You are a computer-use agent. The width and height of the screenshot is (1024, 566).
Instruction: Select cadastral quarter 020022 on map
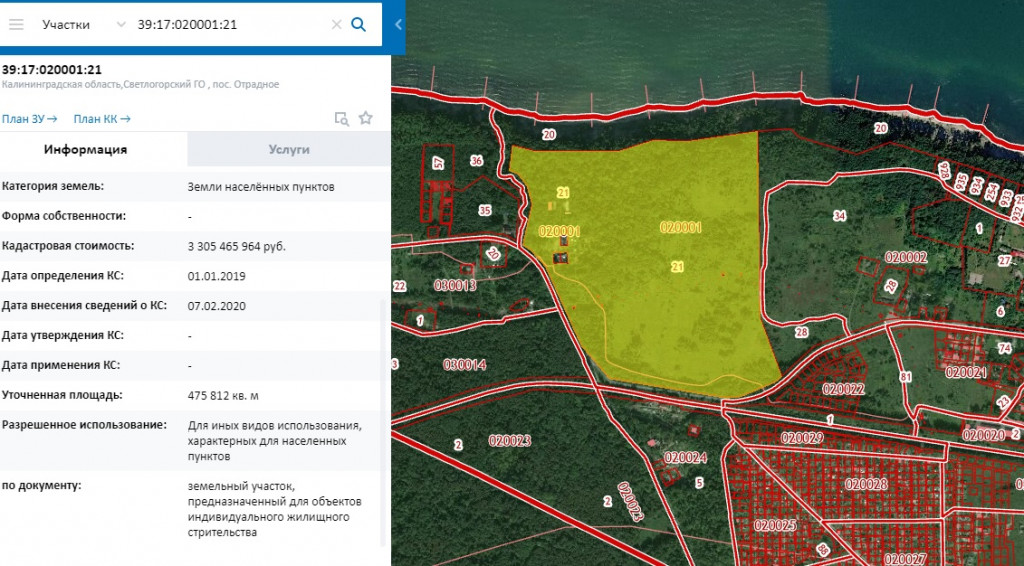click(x=842, y=388)
